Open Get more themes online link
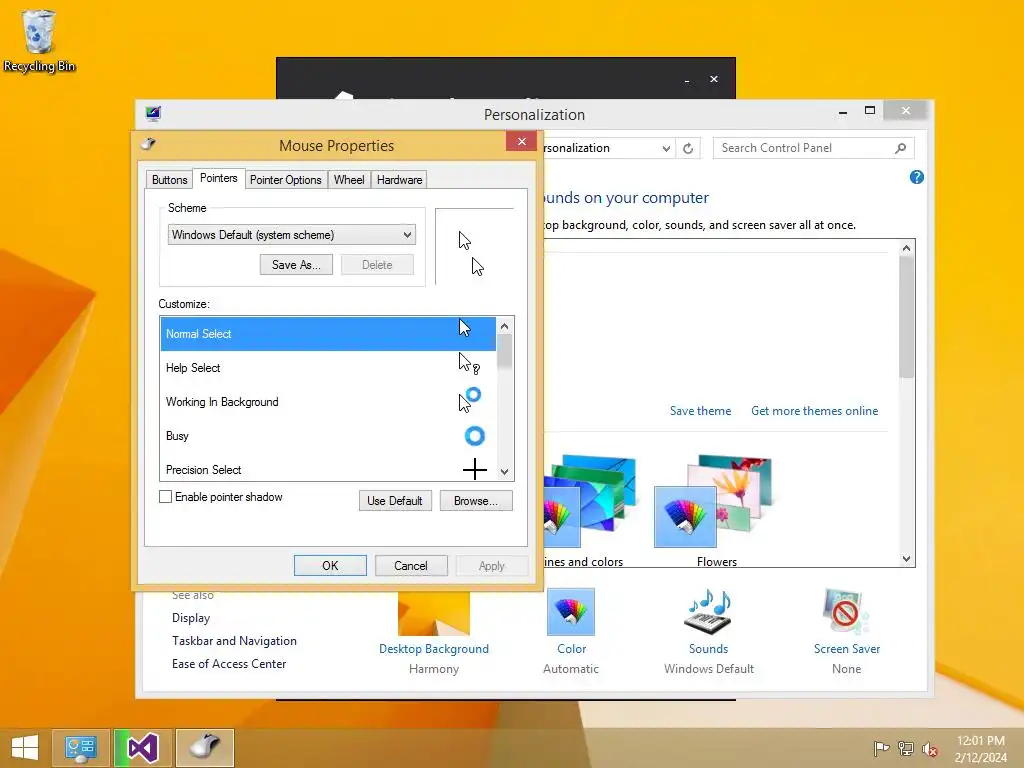1024x768 pixels. 814,411
